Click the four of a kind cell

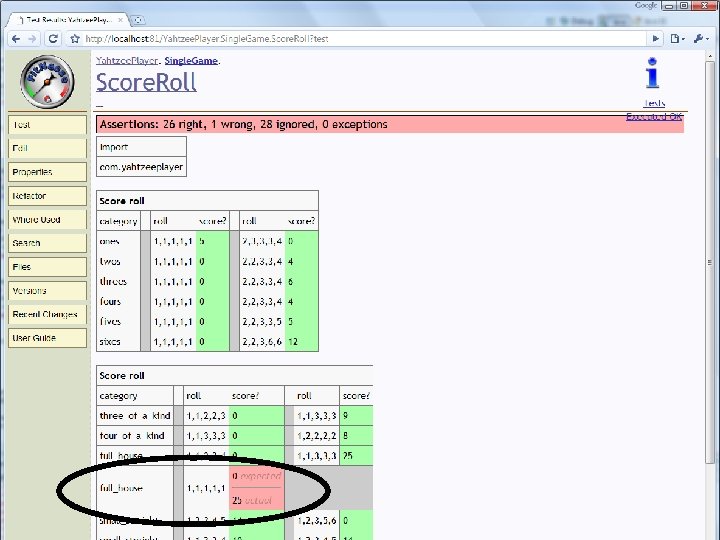(135, 435)
